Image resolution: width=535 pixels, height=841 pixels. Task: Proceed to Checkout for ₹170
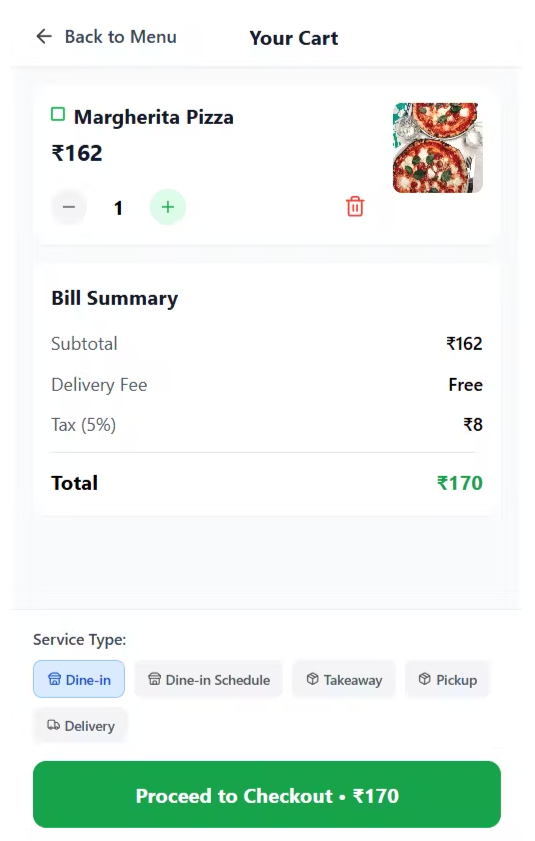[267, 795]
